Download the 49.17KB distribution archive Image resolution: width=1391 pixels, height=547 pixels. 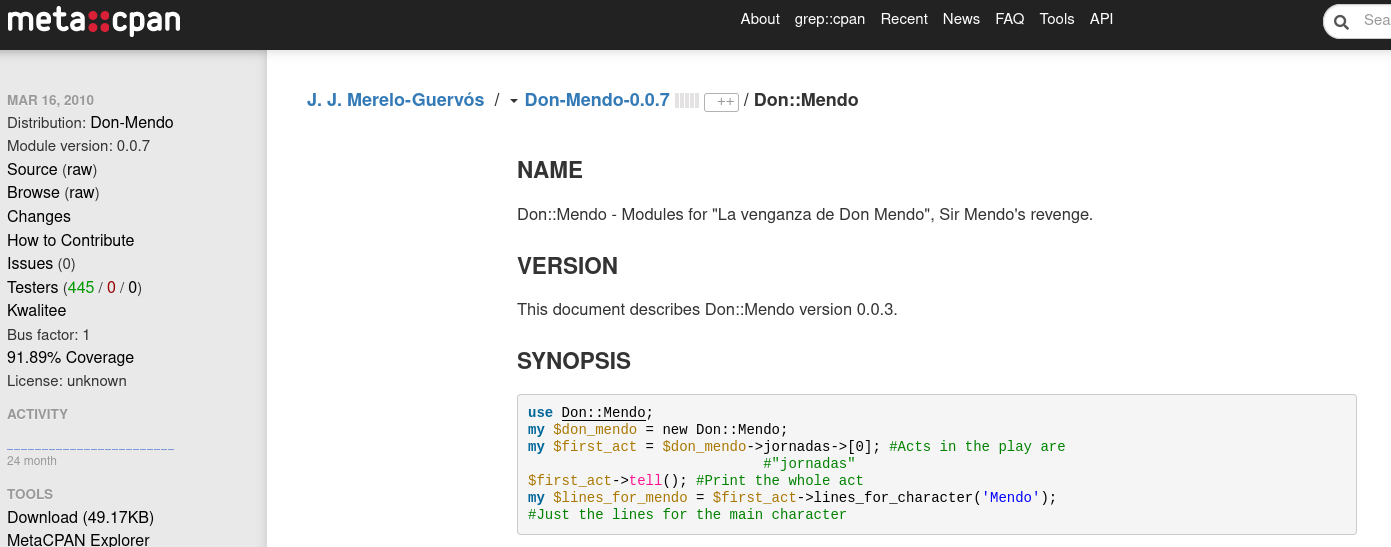click(x=80, y=518)
